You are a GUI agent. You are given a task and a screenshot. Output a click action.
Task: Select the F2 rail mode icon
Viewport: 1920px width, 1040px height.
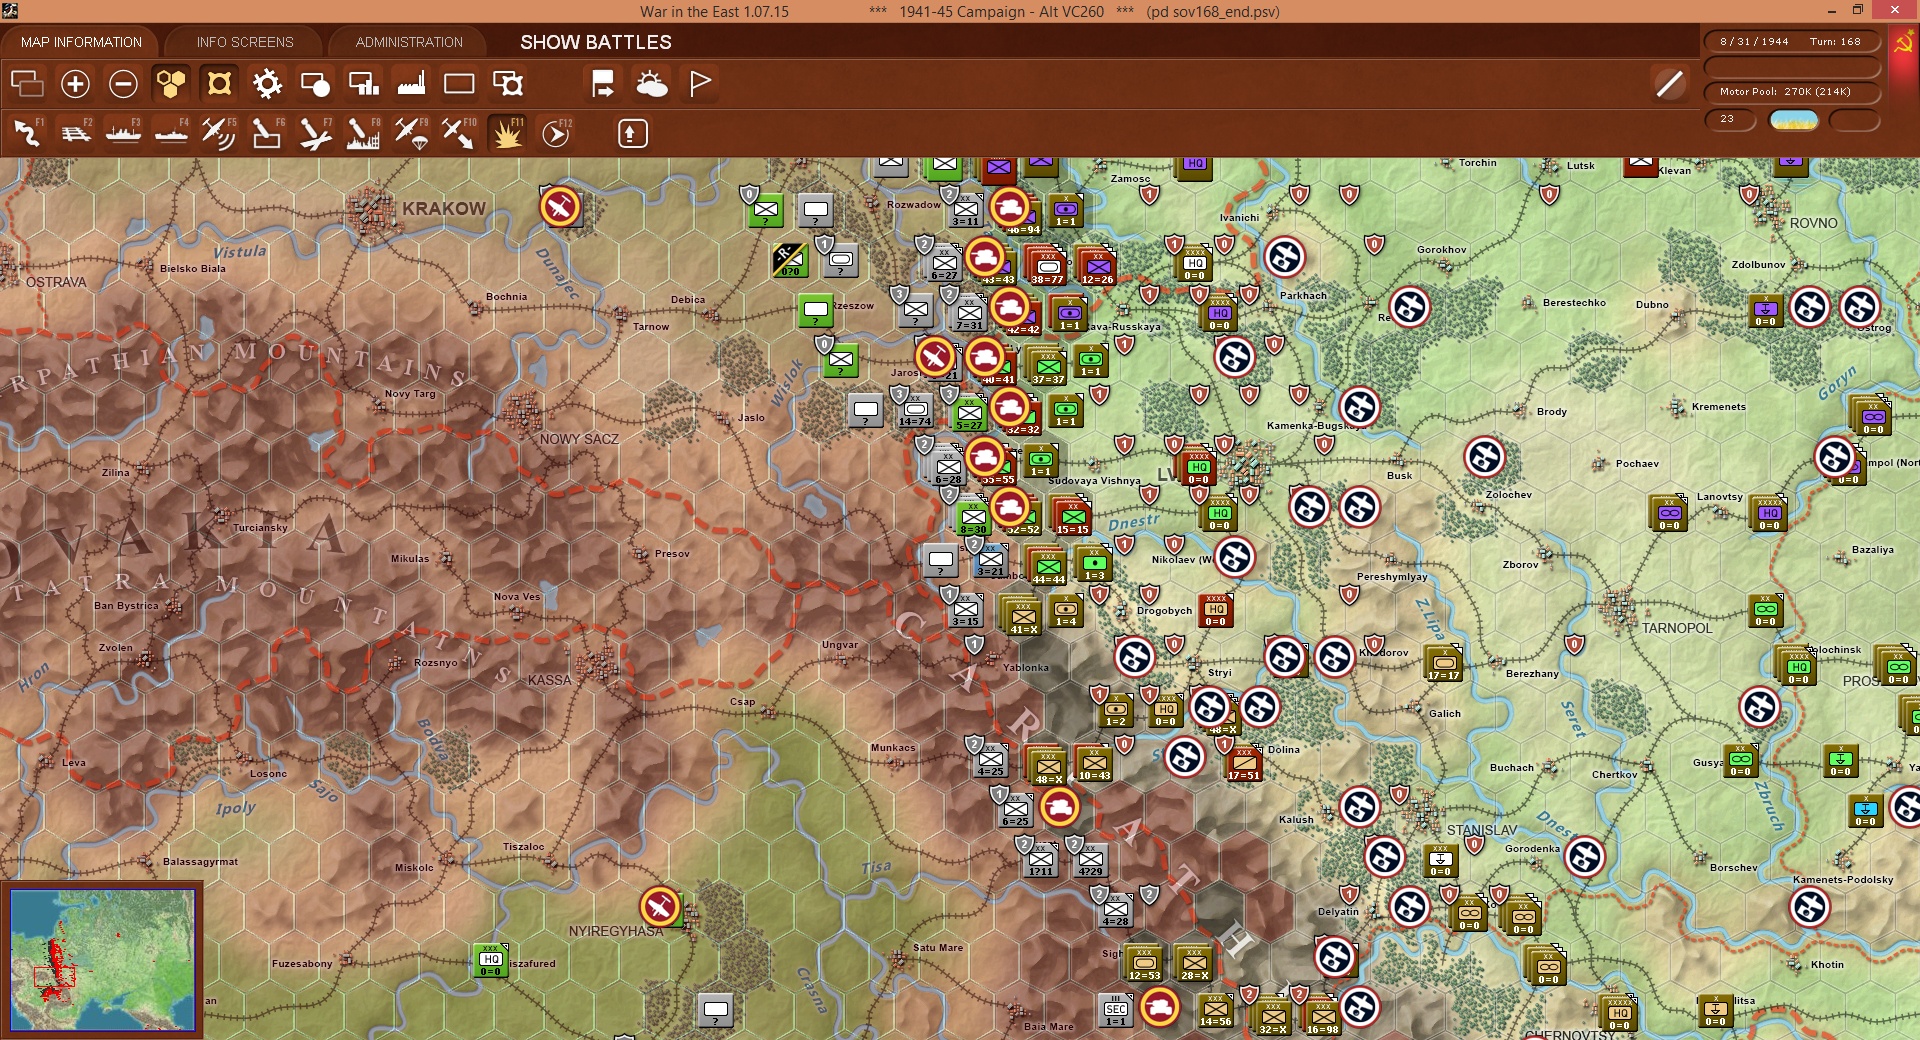76,133
